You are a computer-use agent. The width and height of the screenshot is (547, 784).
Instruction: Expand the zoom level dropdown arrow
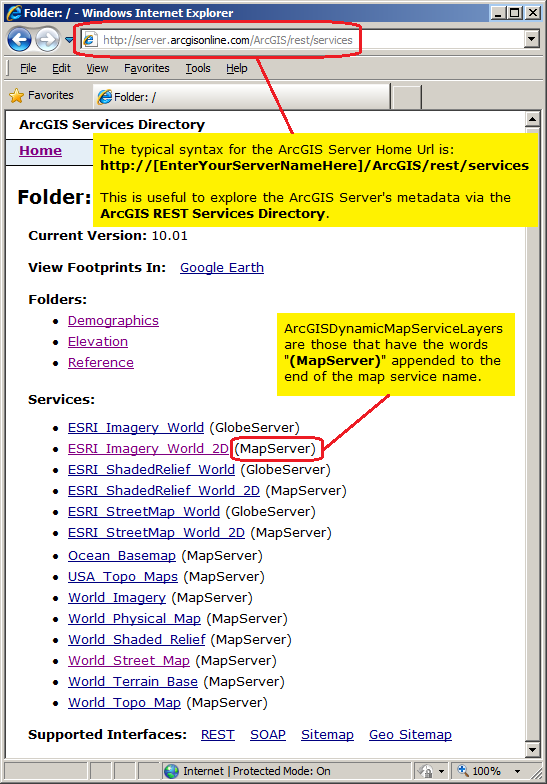518,772
